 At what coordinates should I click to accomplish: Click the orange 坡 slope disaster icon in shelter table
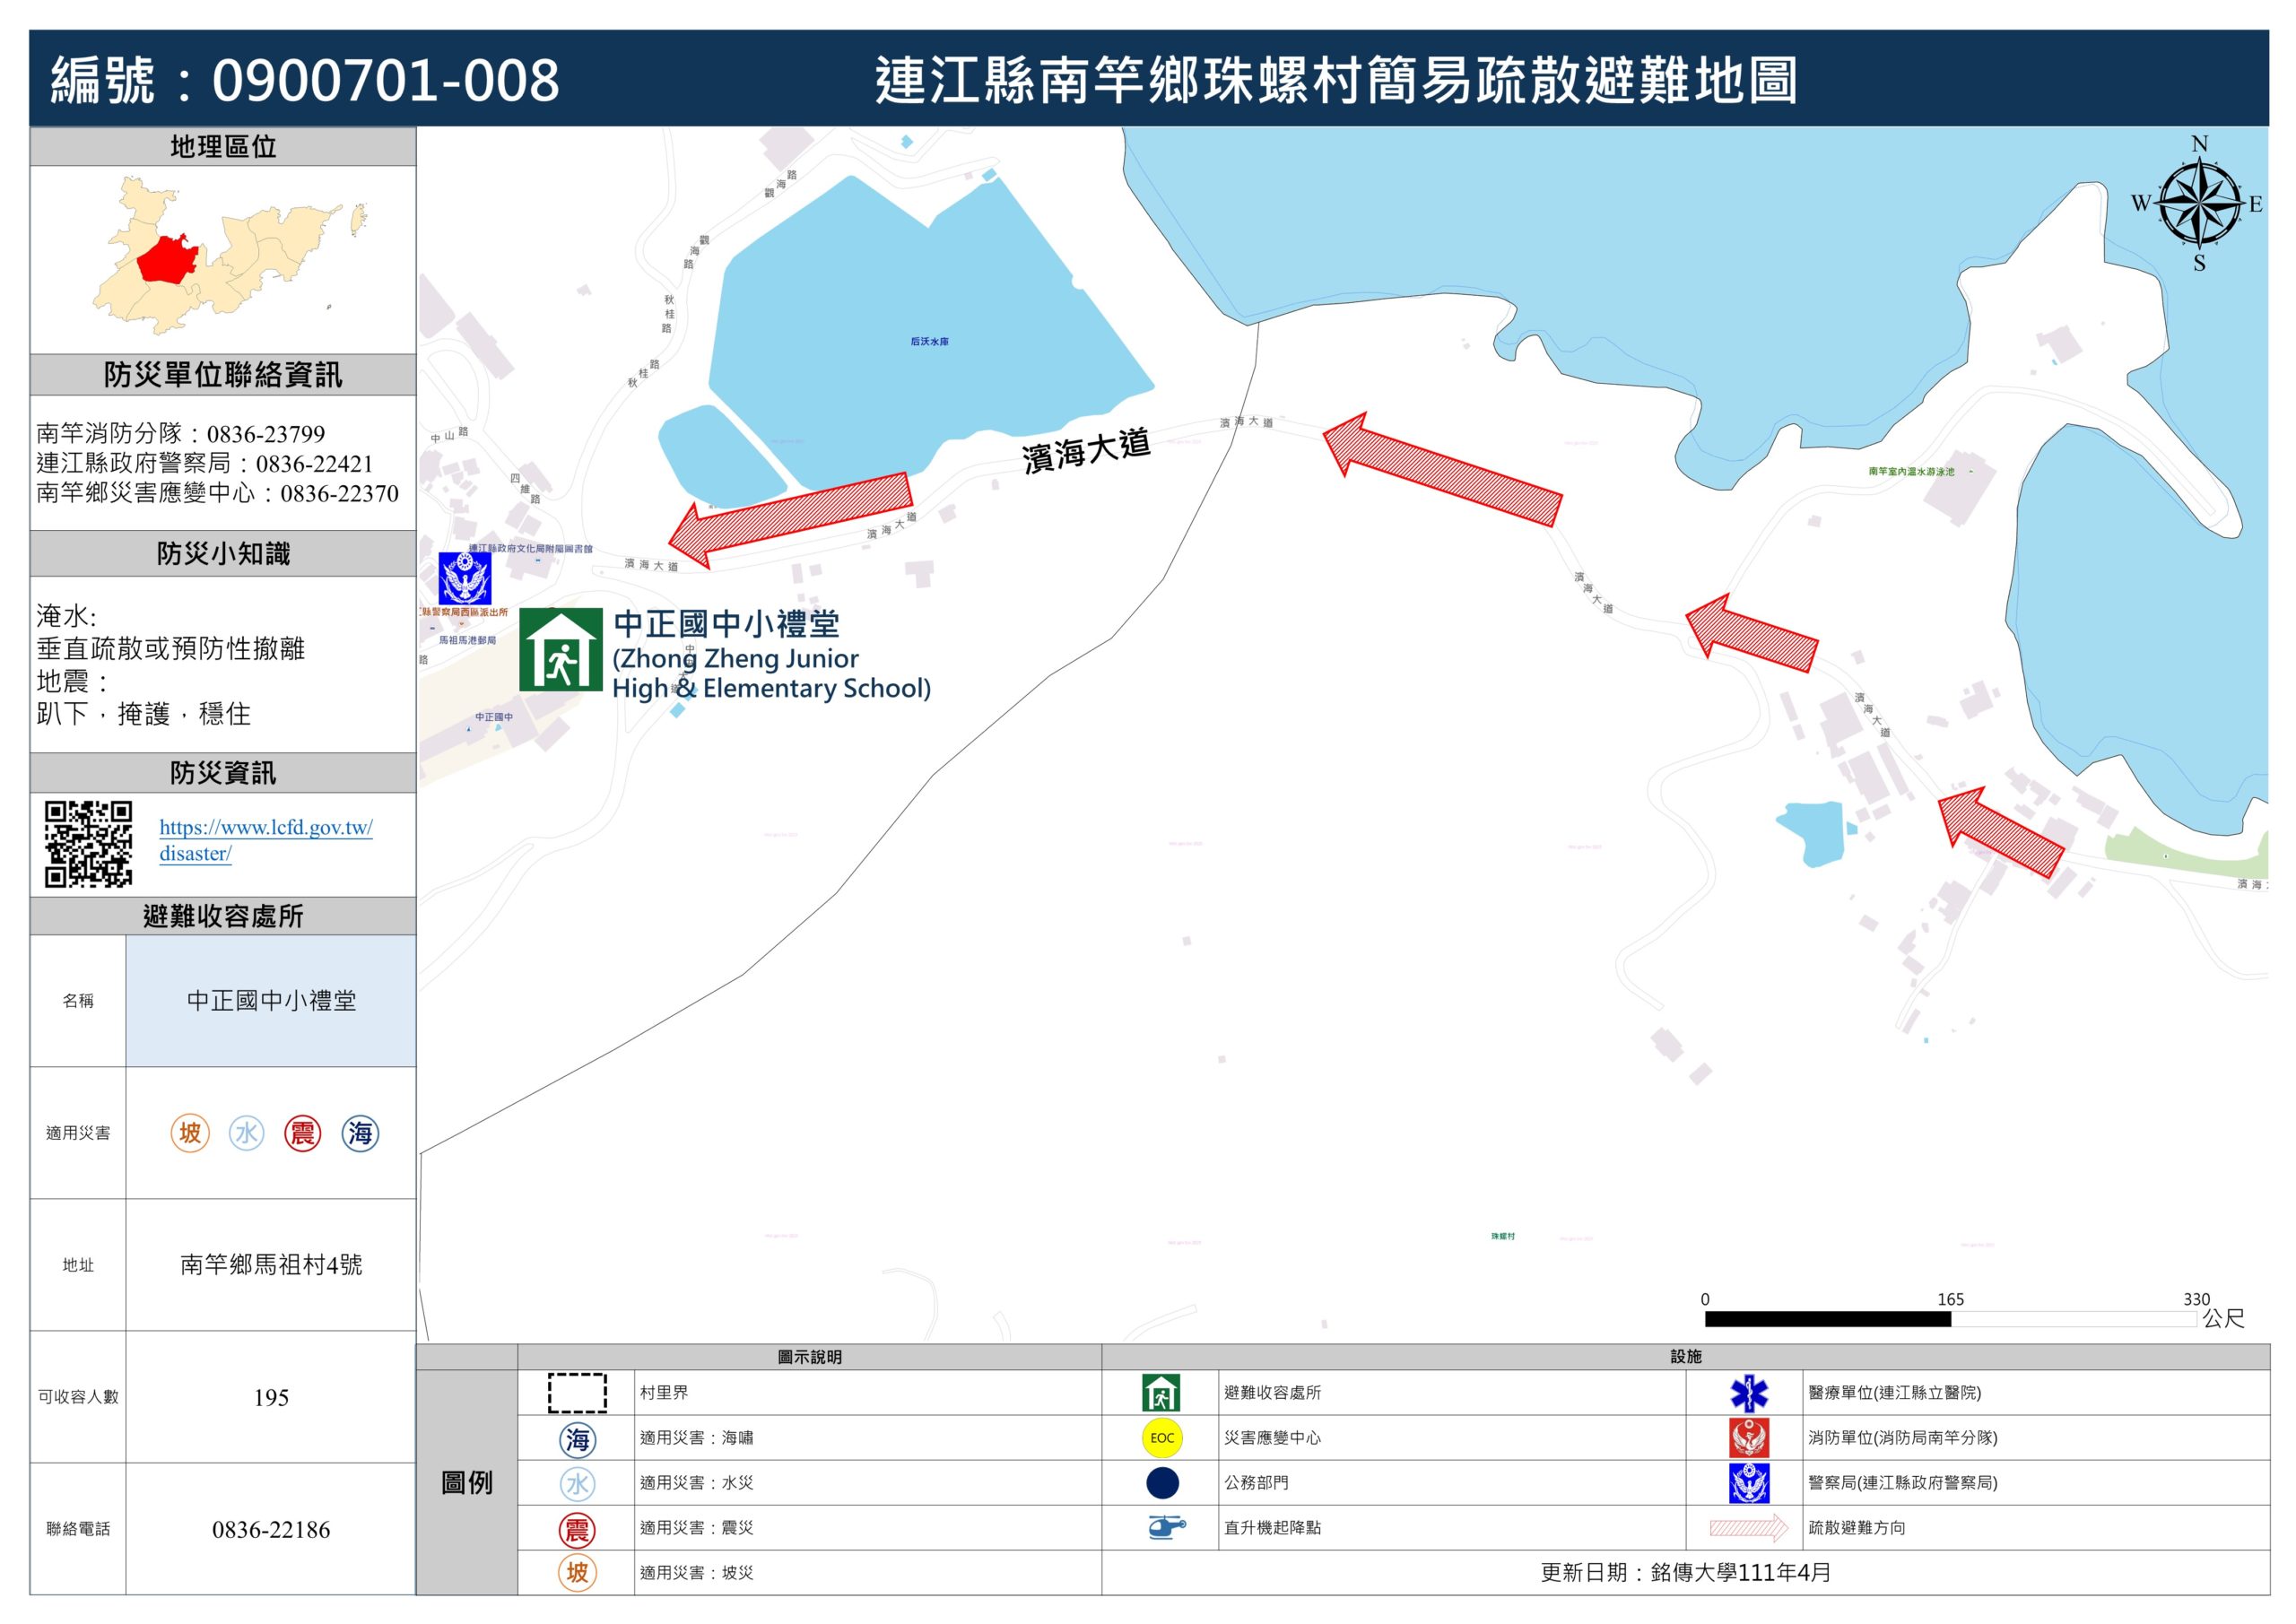pos(190,1133)
